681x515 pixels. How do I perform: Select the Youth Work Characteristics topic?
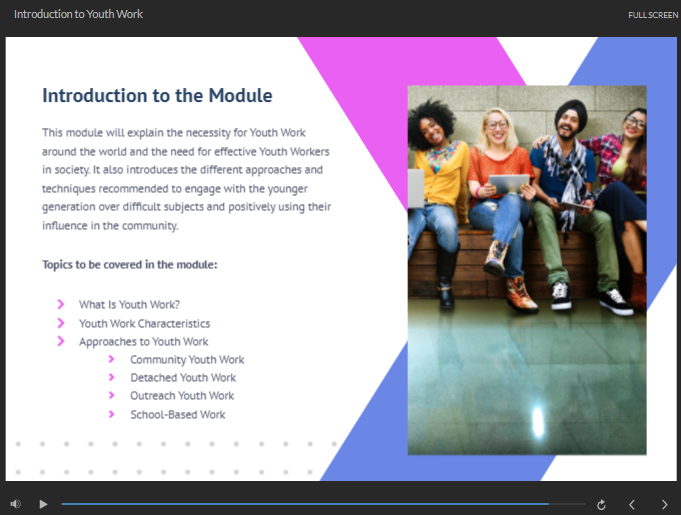tap(144, 324)
